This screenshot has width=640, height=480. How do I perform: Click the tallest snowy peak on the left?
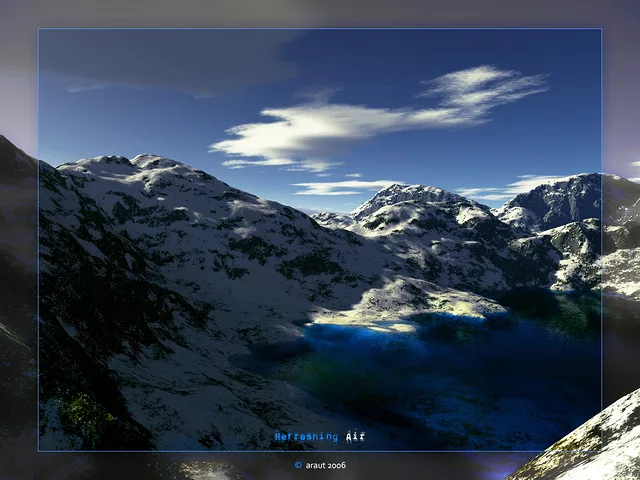(x=150, y=160)
